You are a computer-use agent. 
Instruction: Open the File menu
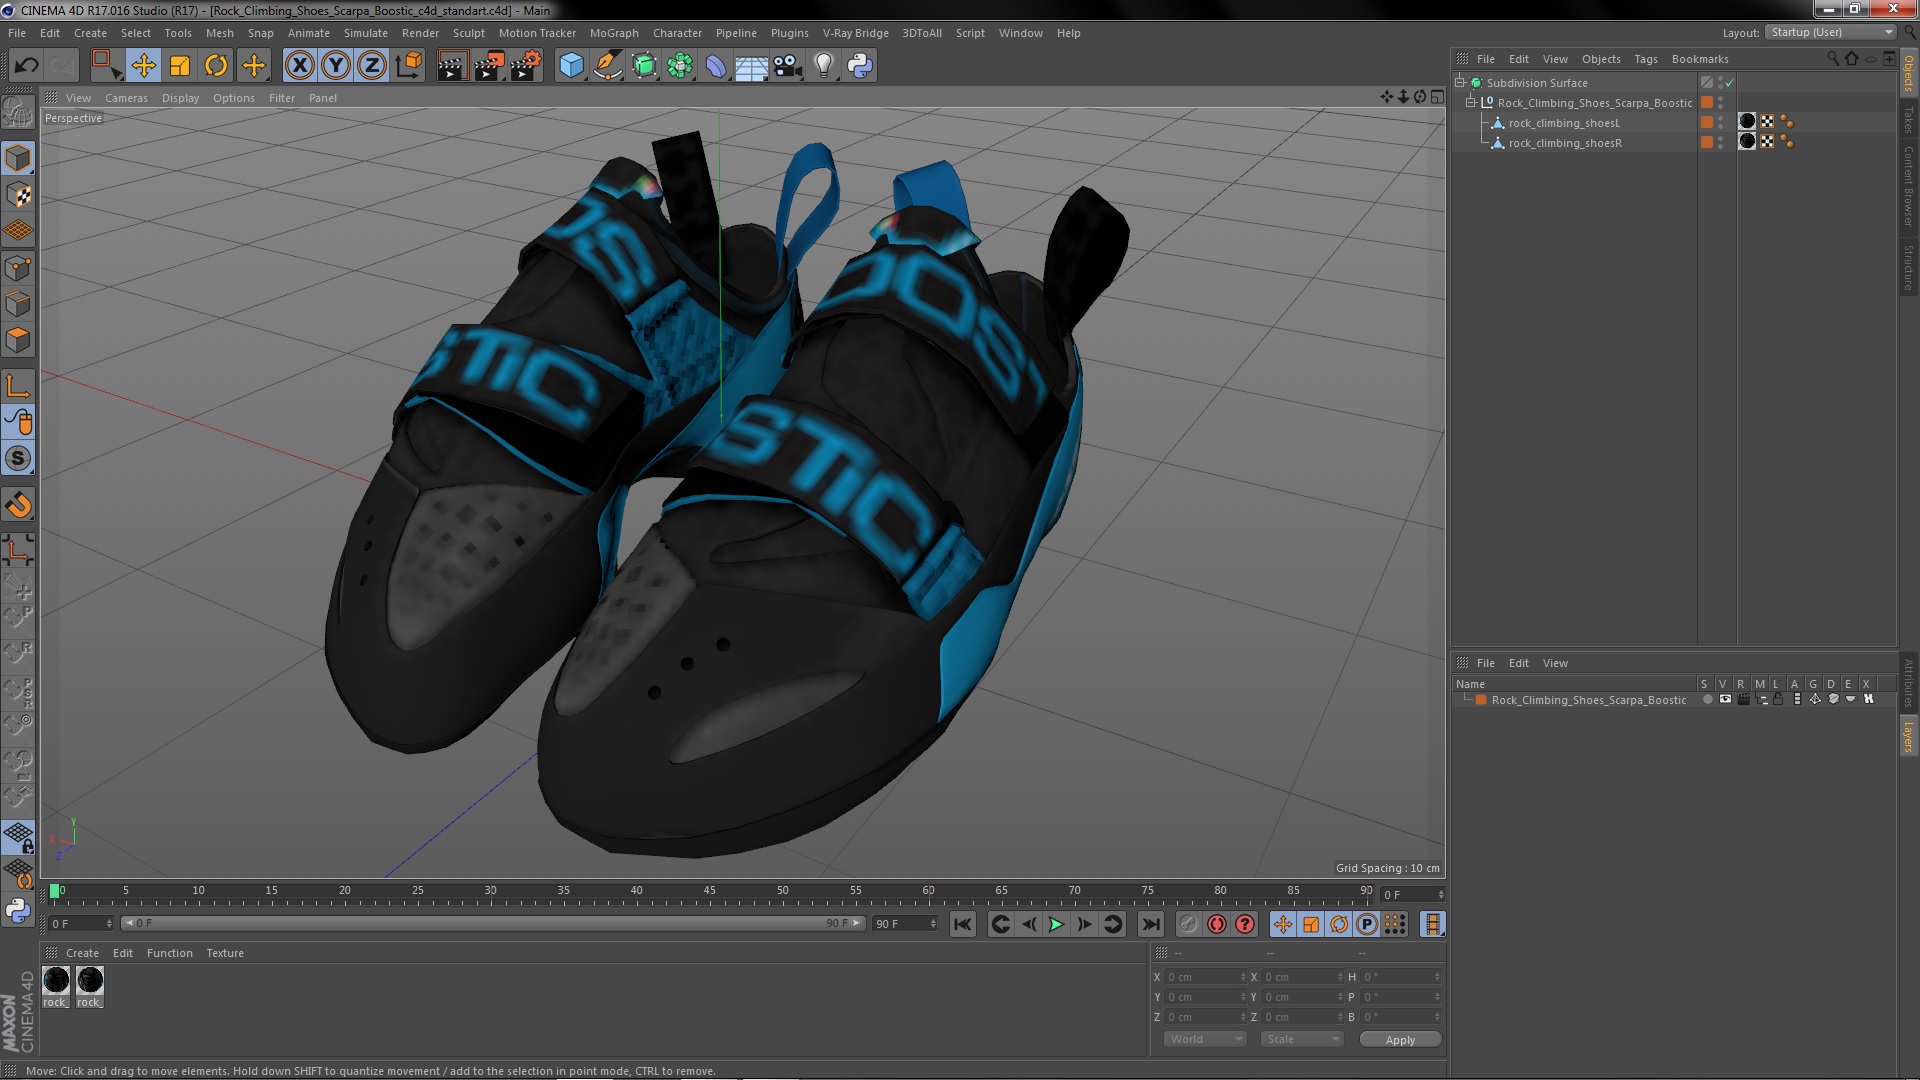pyautogui.click(x=17, y=33)
